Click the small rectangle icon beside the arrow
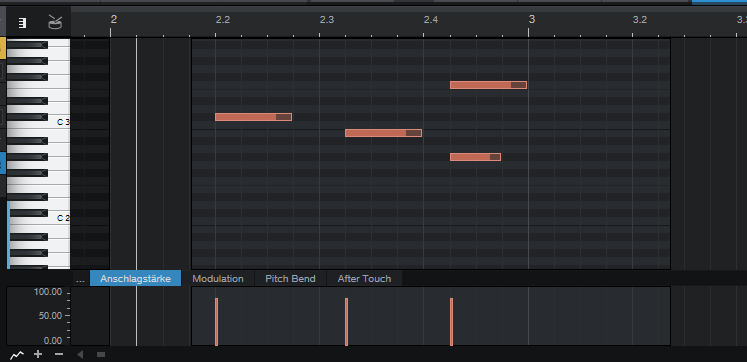747x362 pixels. pyautogui.click(x=101, y=354)
